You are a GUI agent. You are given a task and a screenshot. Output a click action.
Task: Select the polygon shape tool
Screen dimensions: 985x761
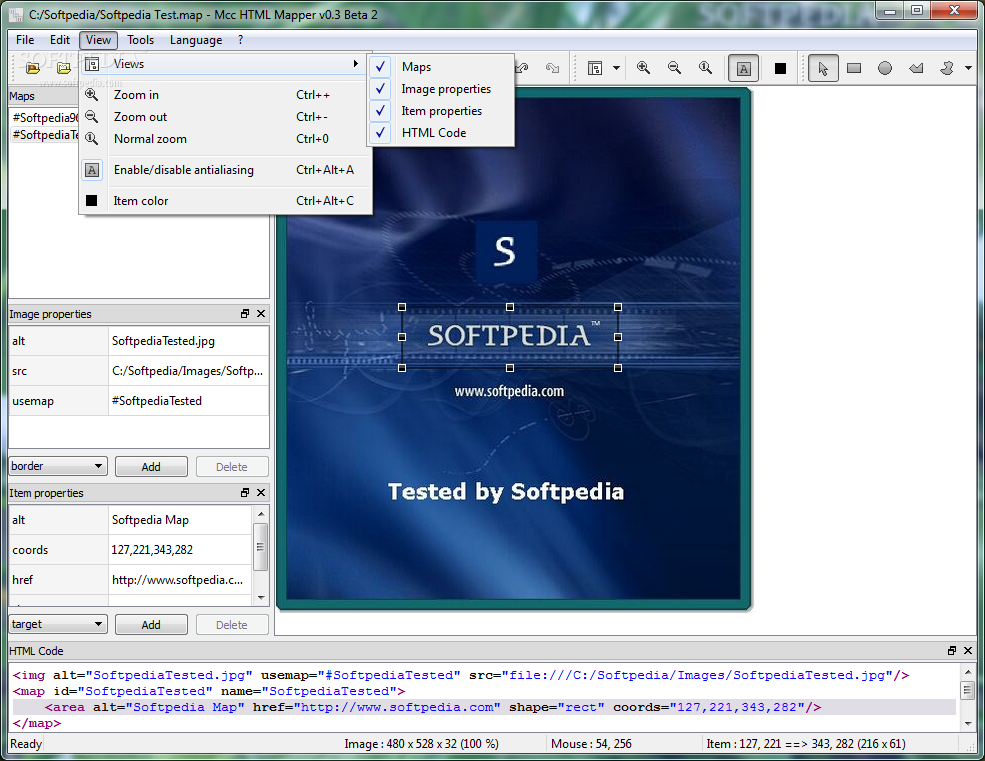point(916,68)
